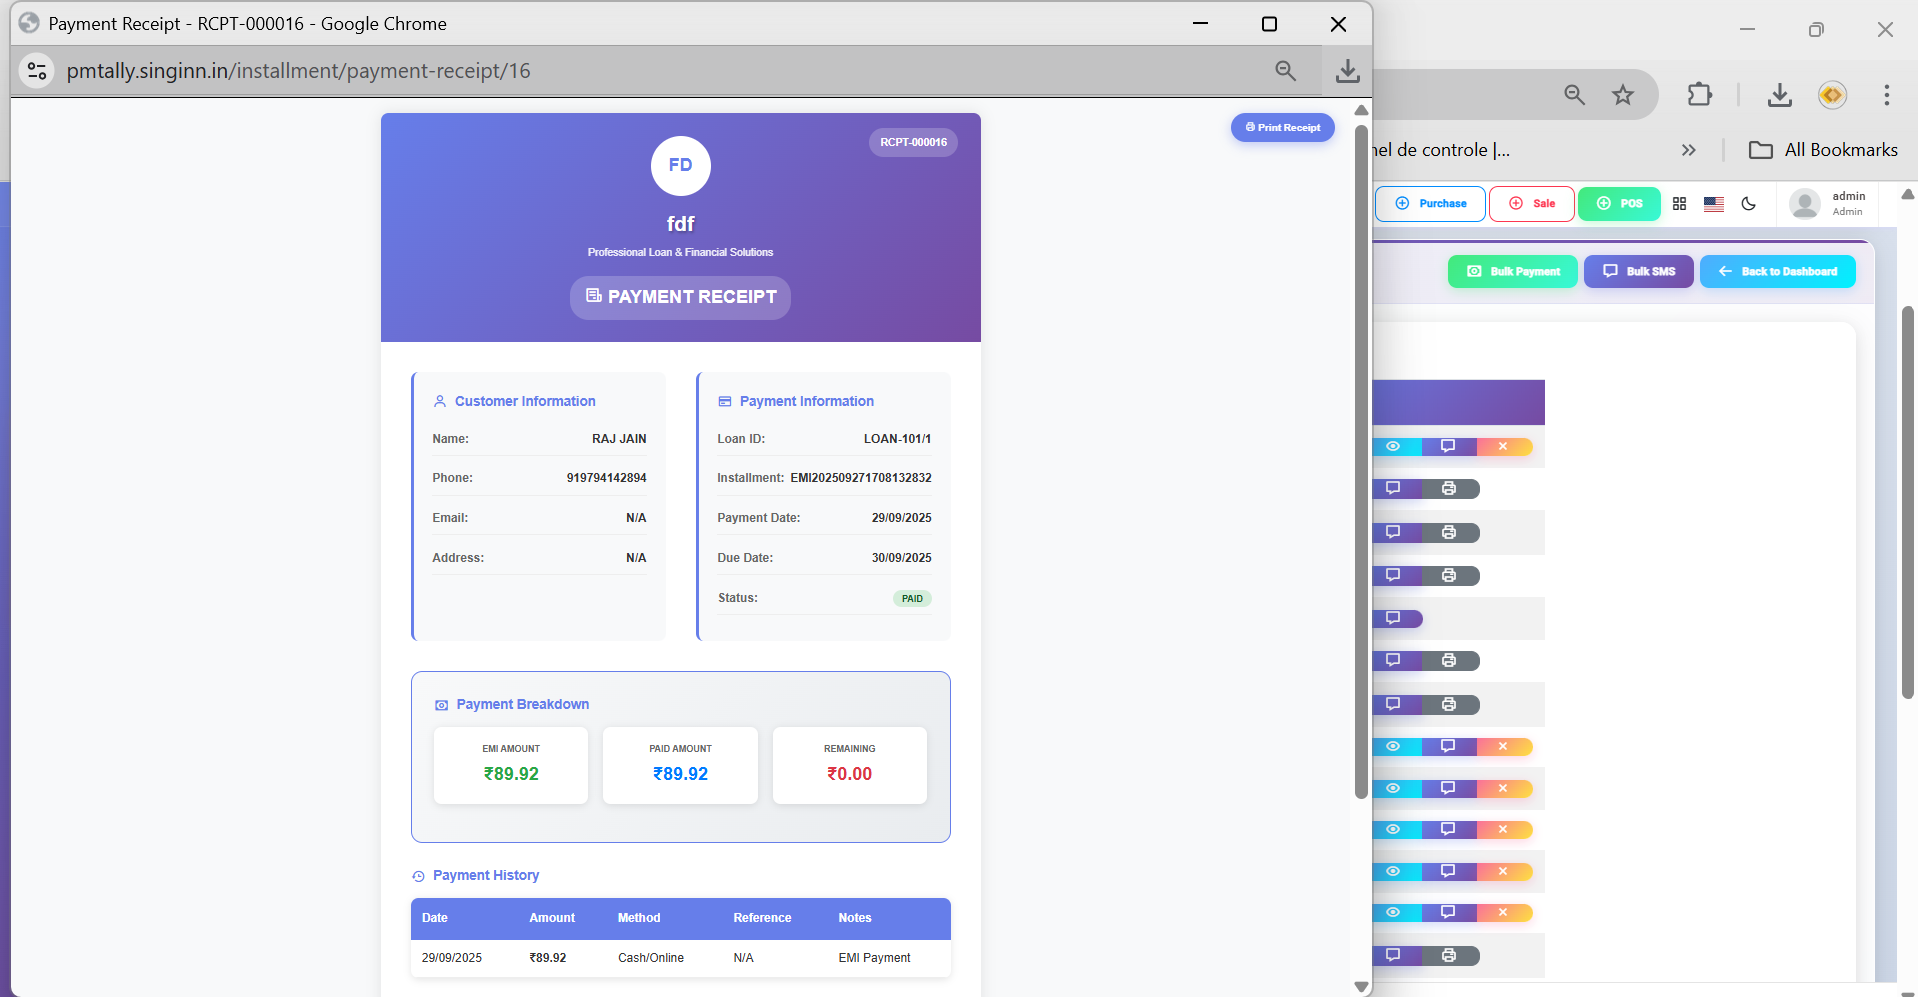This screenshot has width=1918, height=997.
Task: Open the apps grid icon in header
Action: point(1679,204)
